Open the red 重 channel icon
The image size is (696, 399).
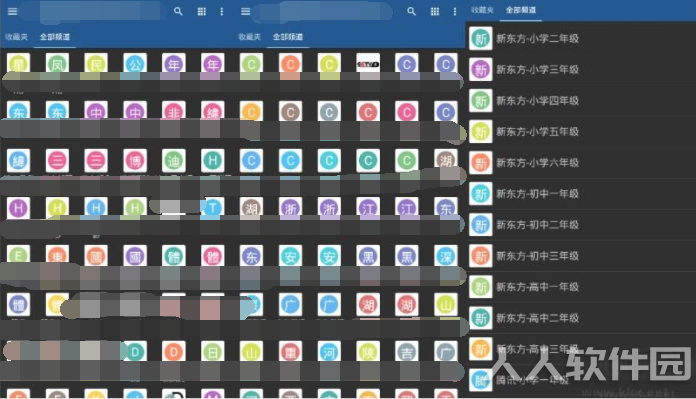click(x=290, y=352)
